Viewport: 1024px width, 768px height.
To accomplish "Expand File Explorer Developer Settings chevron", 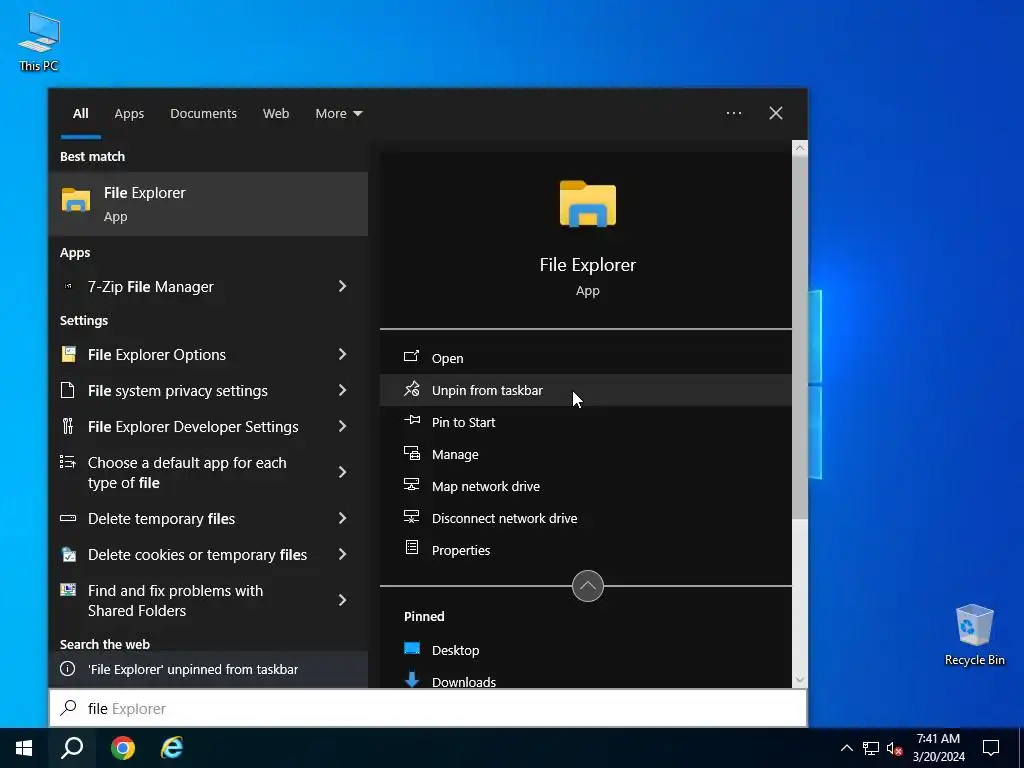I will coord(342,426).
